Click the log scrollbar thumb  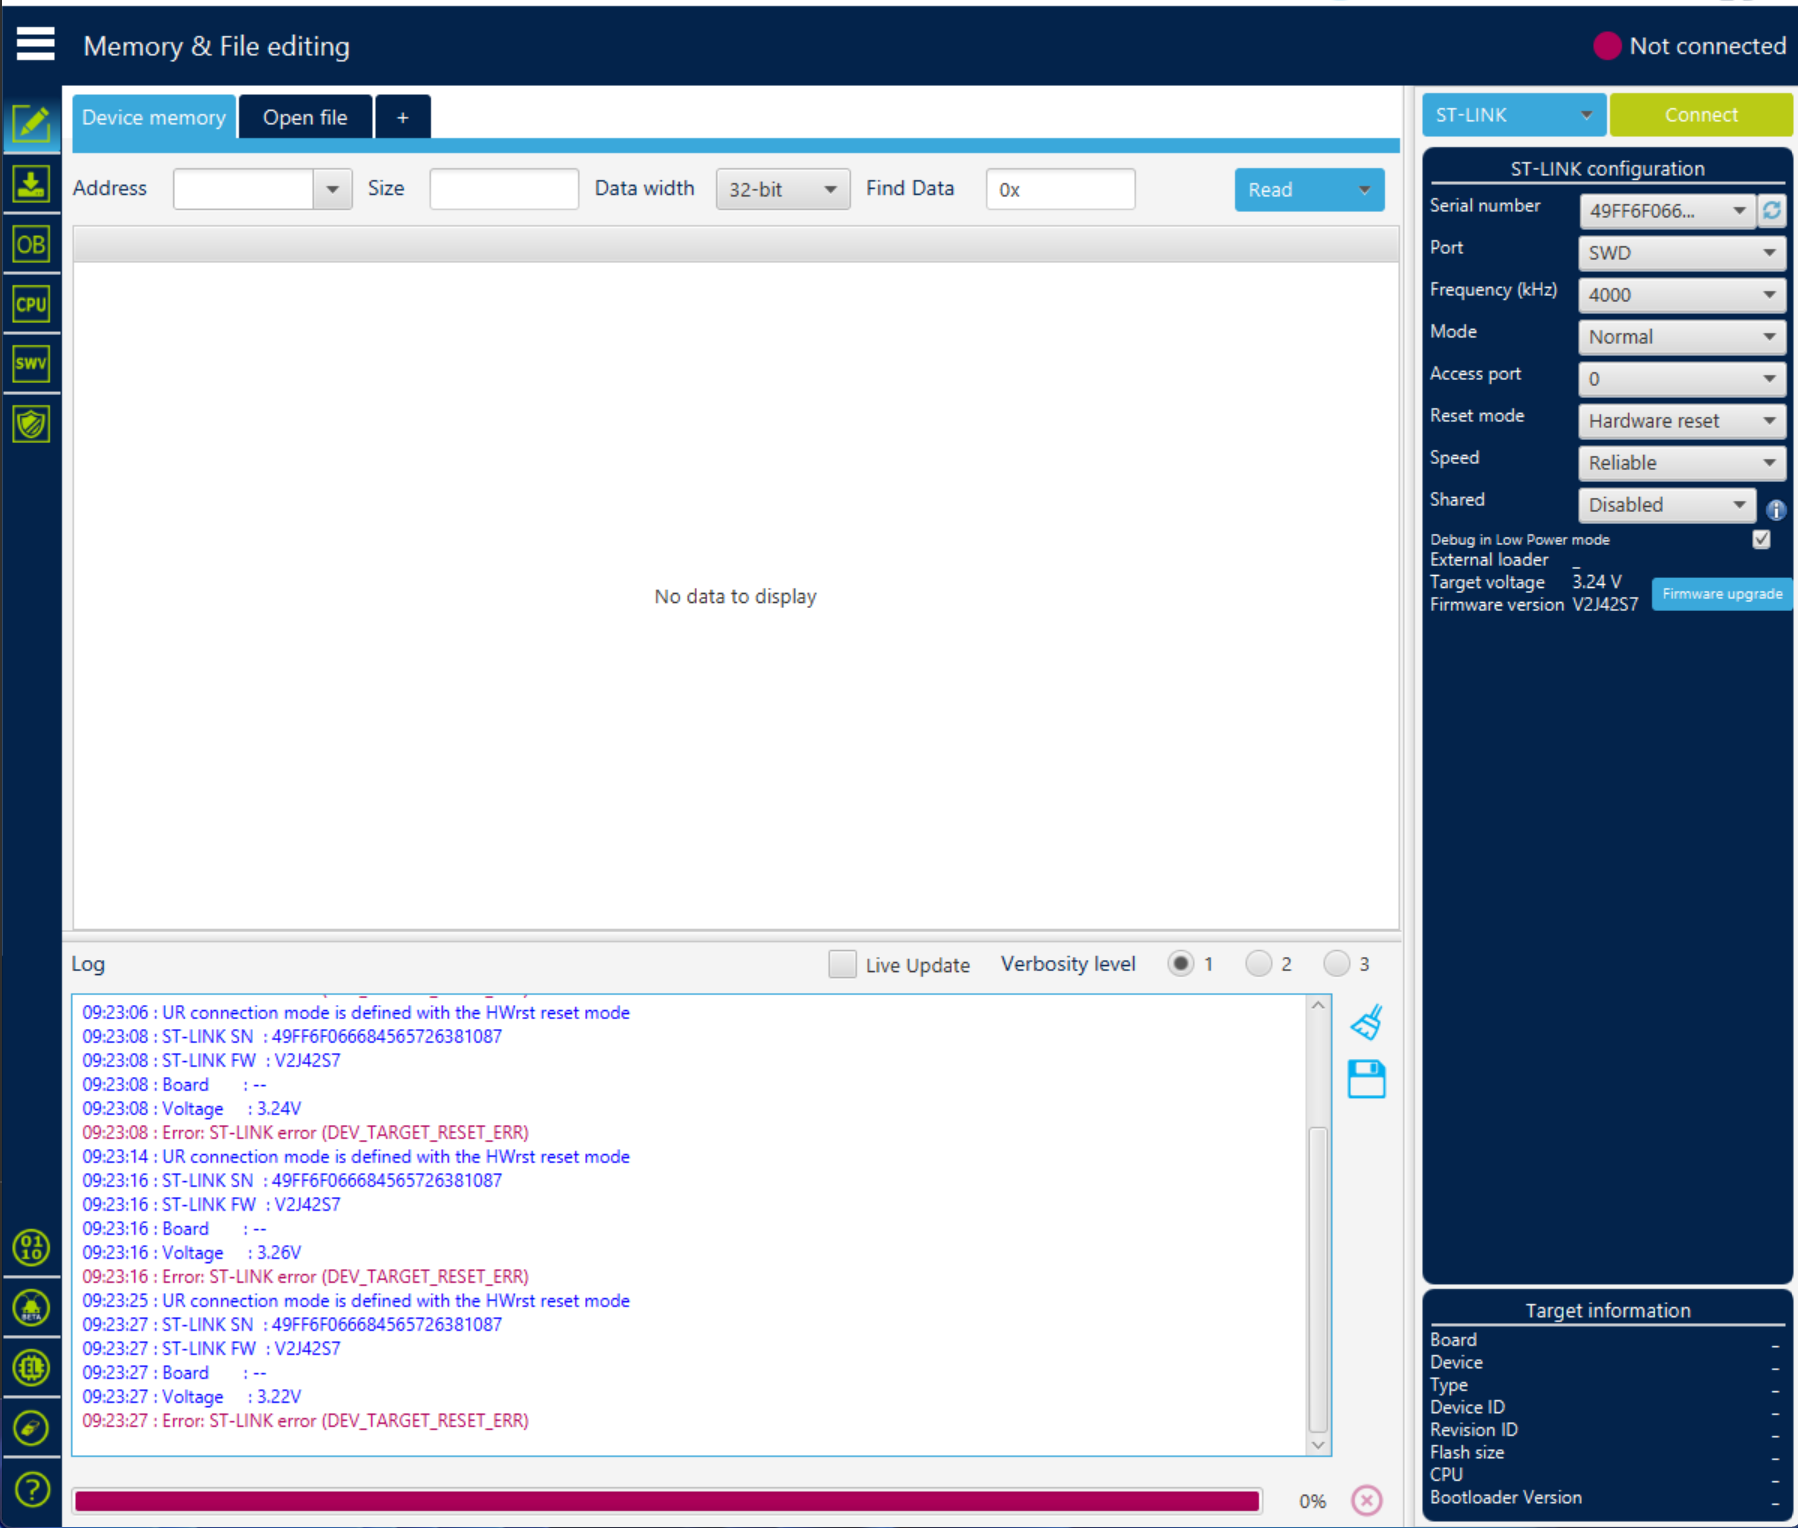(x=1318, y=1280)
